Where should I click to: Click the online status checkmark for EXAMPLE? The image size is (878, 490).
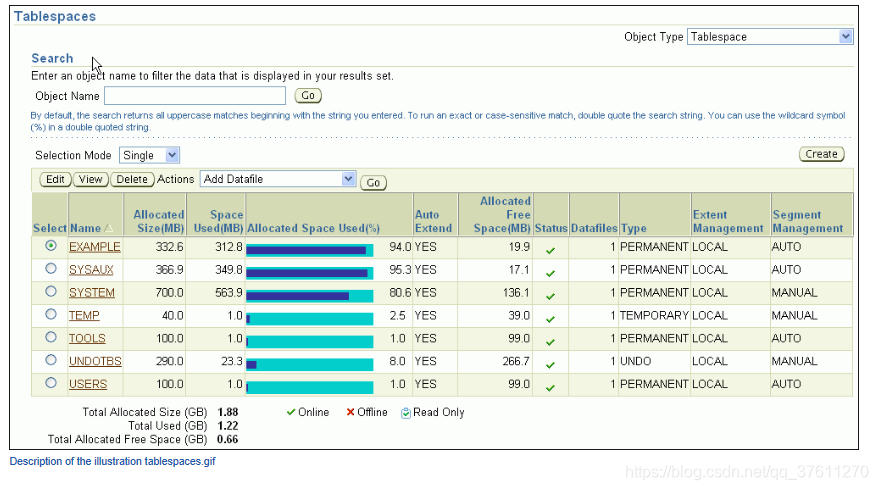tap(550, 250)
